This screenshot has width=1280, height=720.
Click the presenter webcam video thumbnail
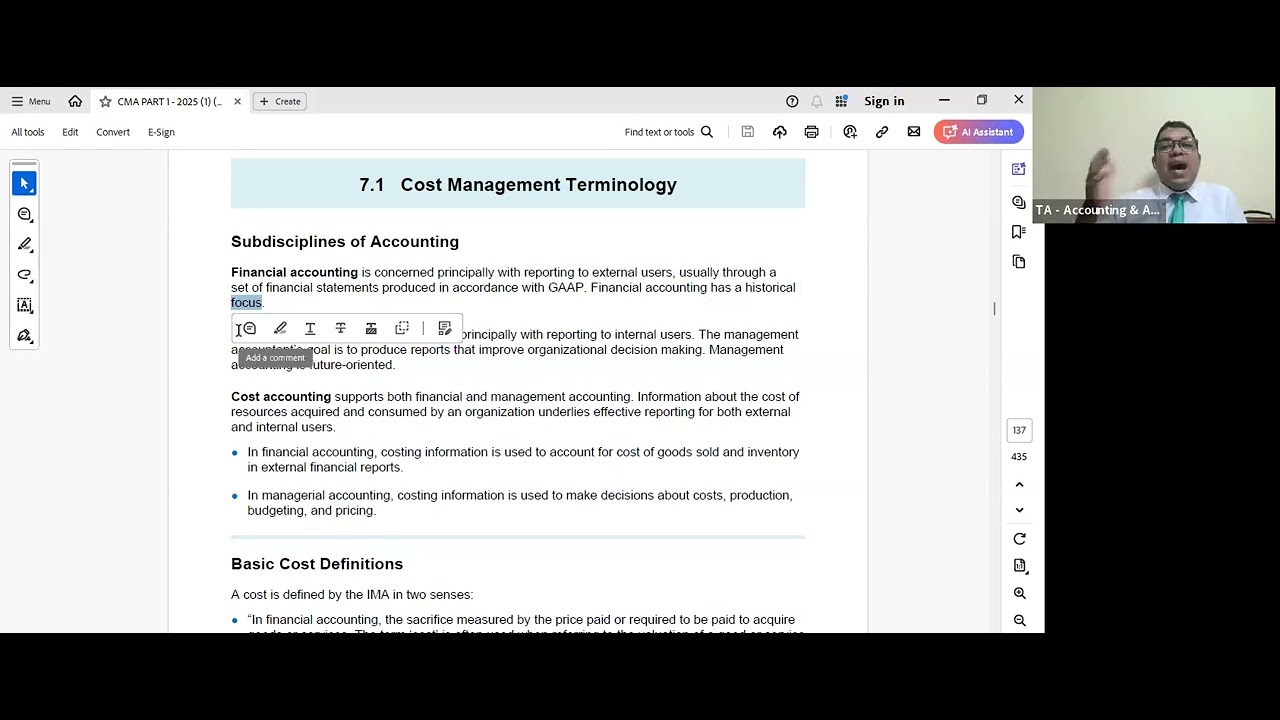[x=1154, y=155]
